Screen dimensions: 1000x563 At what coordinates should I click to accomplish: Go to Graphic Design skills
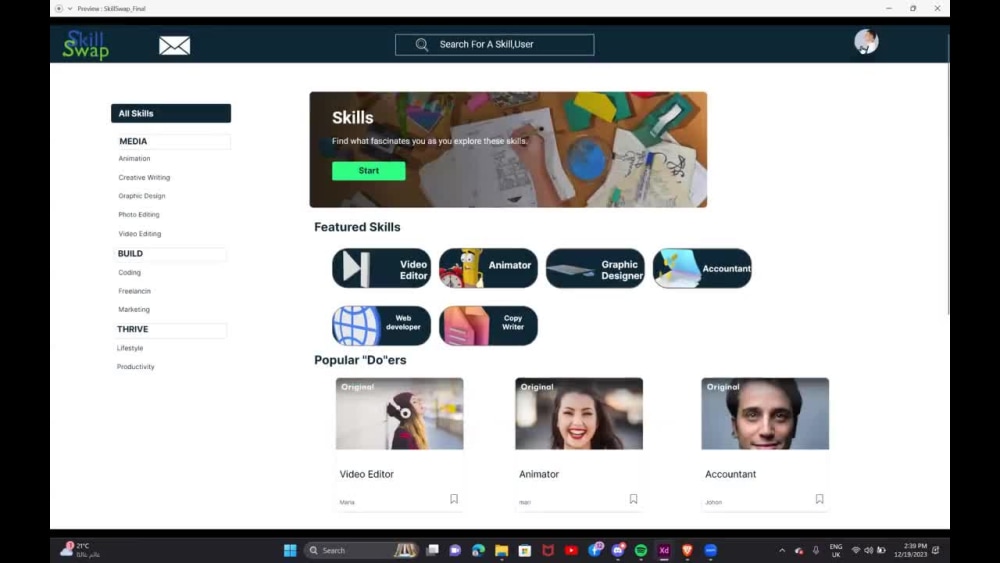142,196
